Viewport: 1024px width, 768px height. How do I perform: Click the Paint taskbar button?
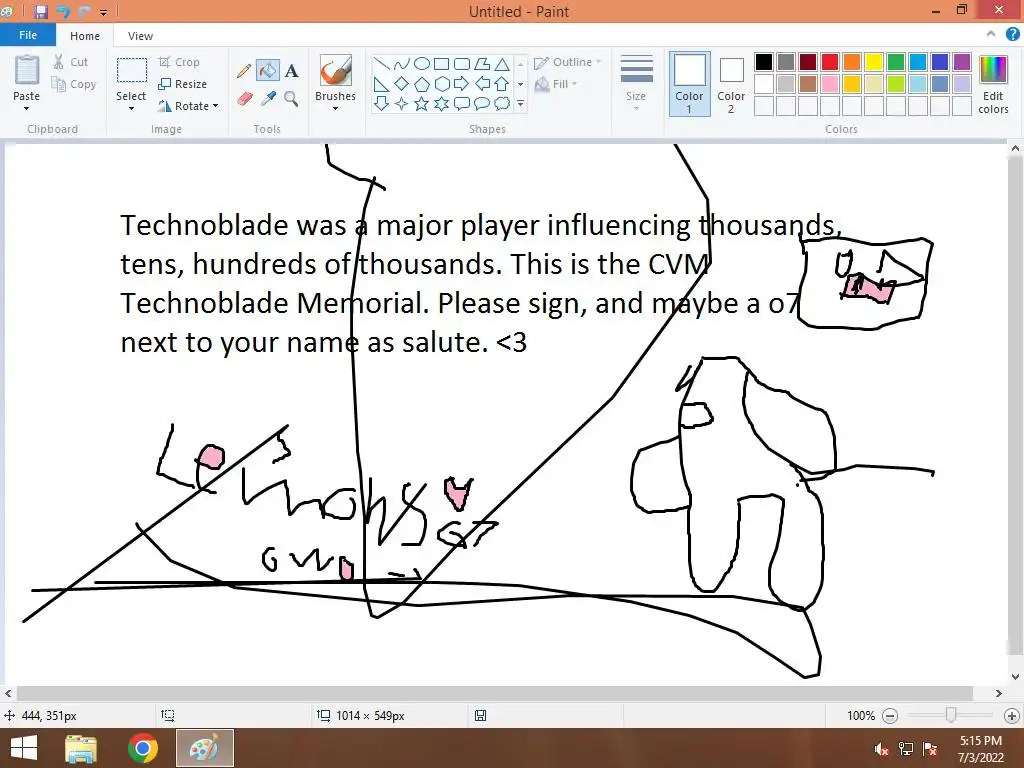(x=204, y=748)
